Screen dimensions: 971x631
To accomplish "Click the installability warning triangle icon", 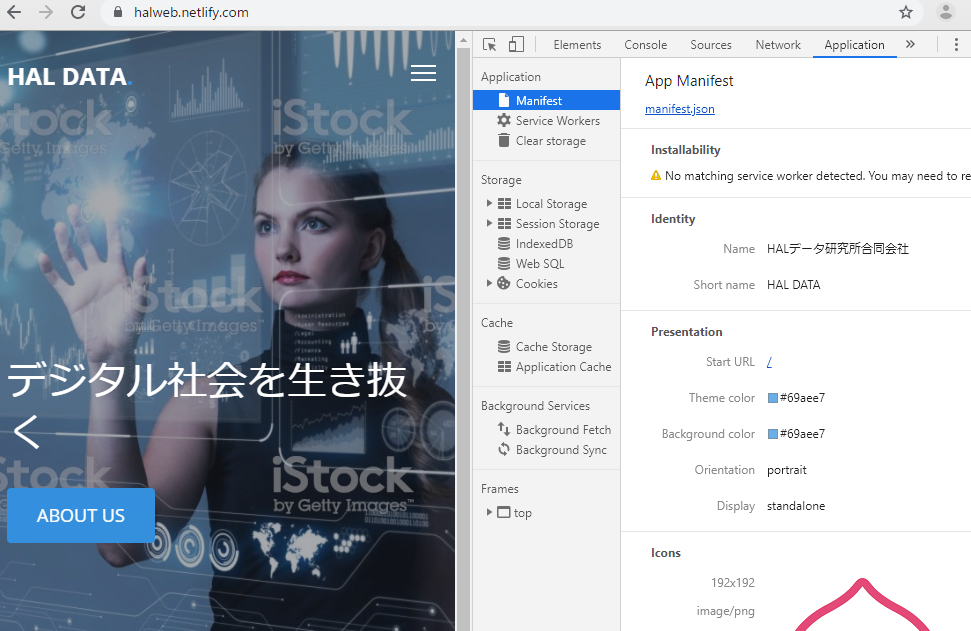I will [656, 176].
